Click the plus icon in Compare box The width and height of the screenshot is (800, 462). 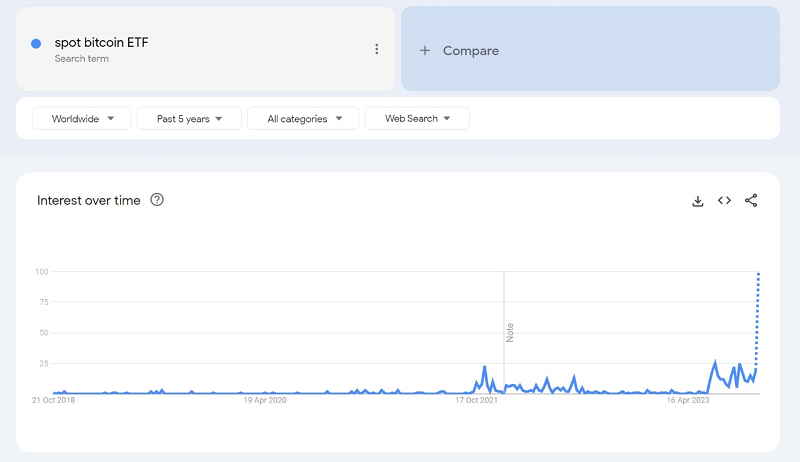coord(425,51)
